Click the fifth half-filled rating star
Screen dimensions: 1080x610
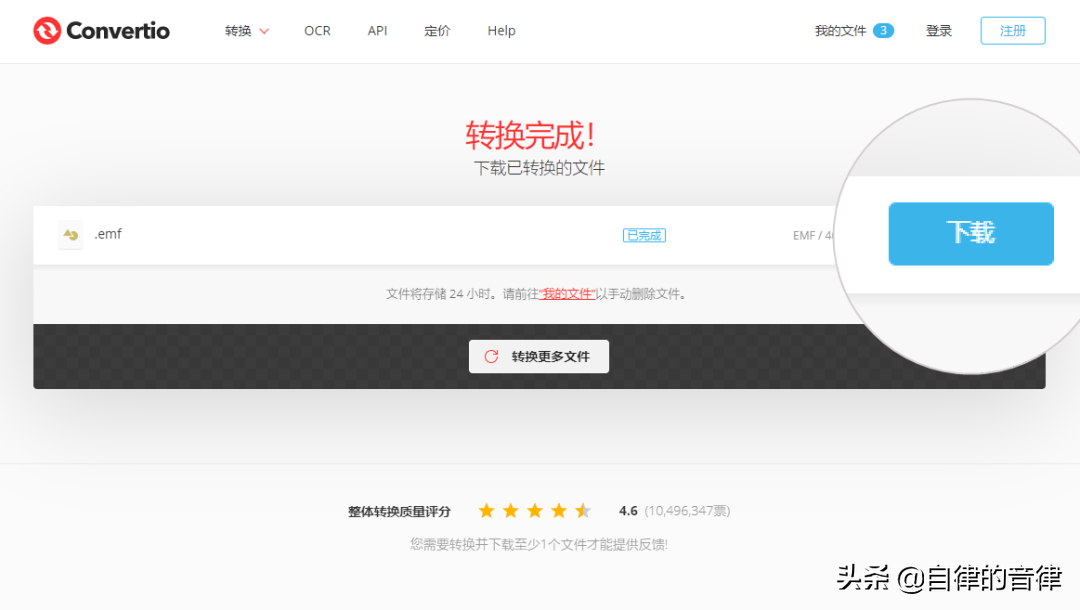[x=583, y=510]
